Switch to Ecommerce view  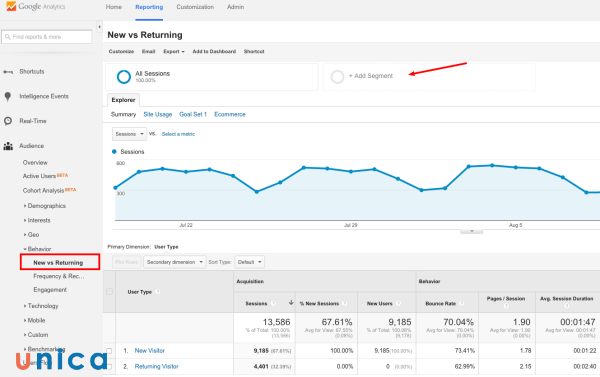tap(230, 114)
